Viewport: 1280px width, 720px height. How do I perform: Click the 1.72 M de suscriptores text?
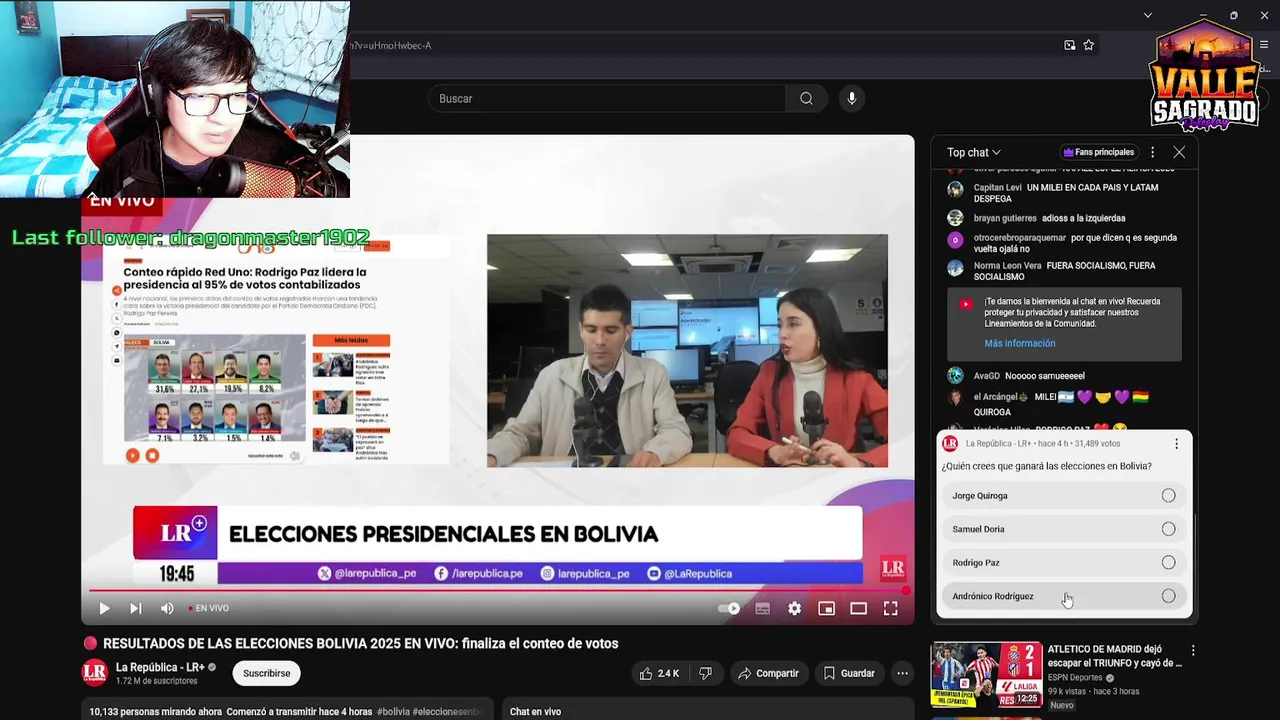(157, 681)
